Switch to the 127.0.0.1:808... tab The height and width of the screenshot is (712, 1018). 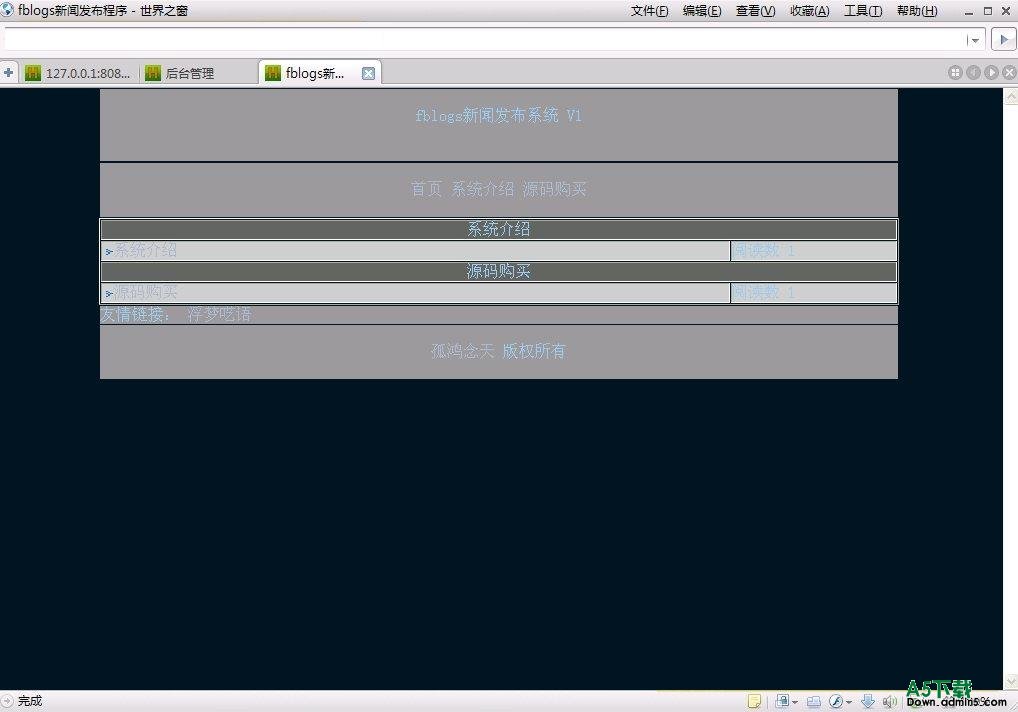(77, 73)
